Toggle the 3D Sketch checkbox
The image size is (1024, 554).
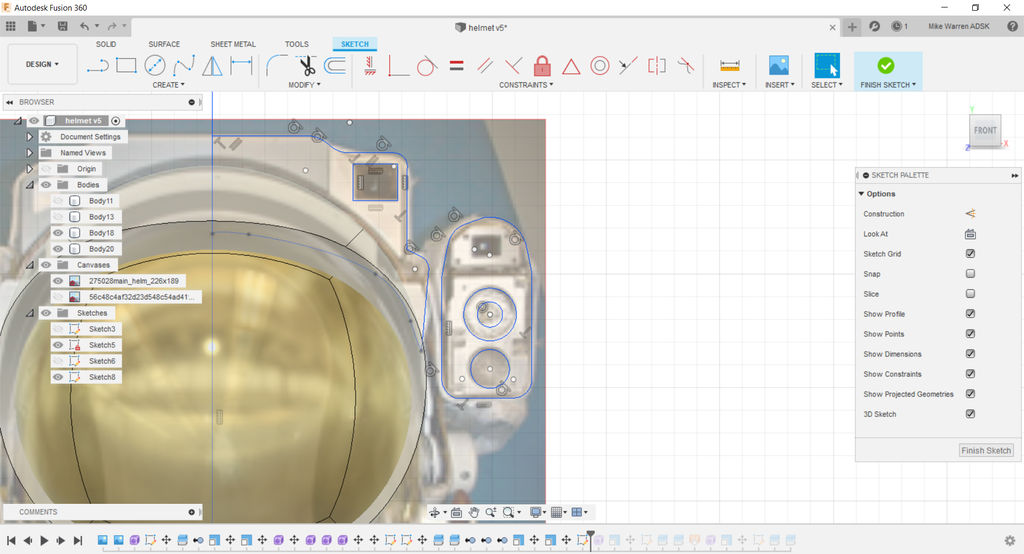click(970, 414)
